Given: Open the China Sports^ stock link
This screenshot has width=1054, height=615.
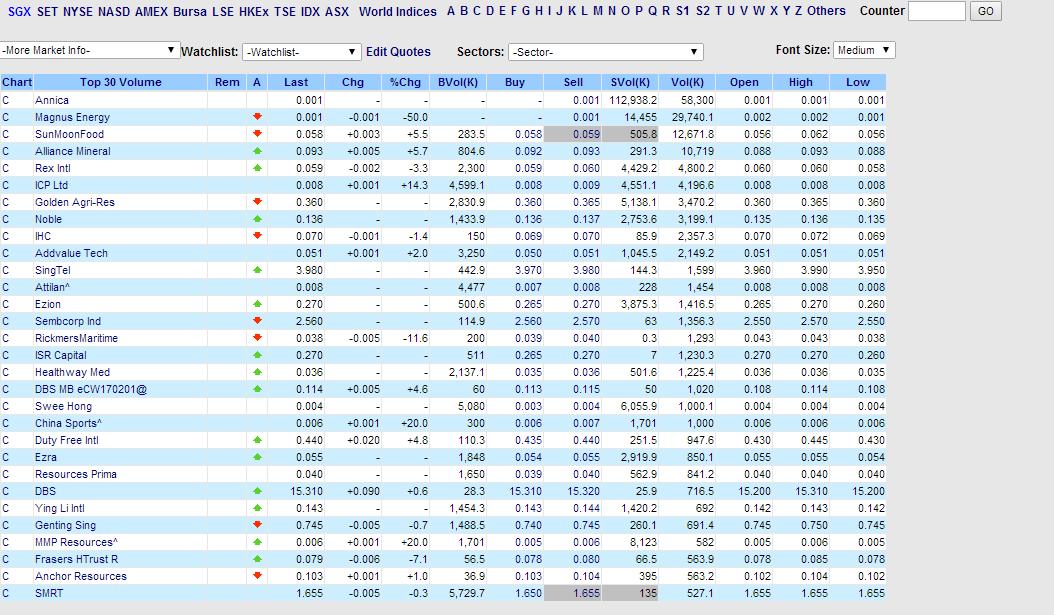Looking at the screenshot, I should tap(69, 423).
